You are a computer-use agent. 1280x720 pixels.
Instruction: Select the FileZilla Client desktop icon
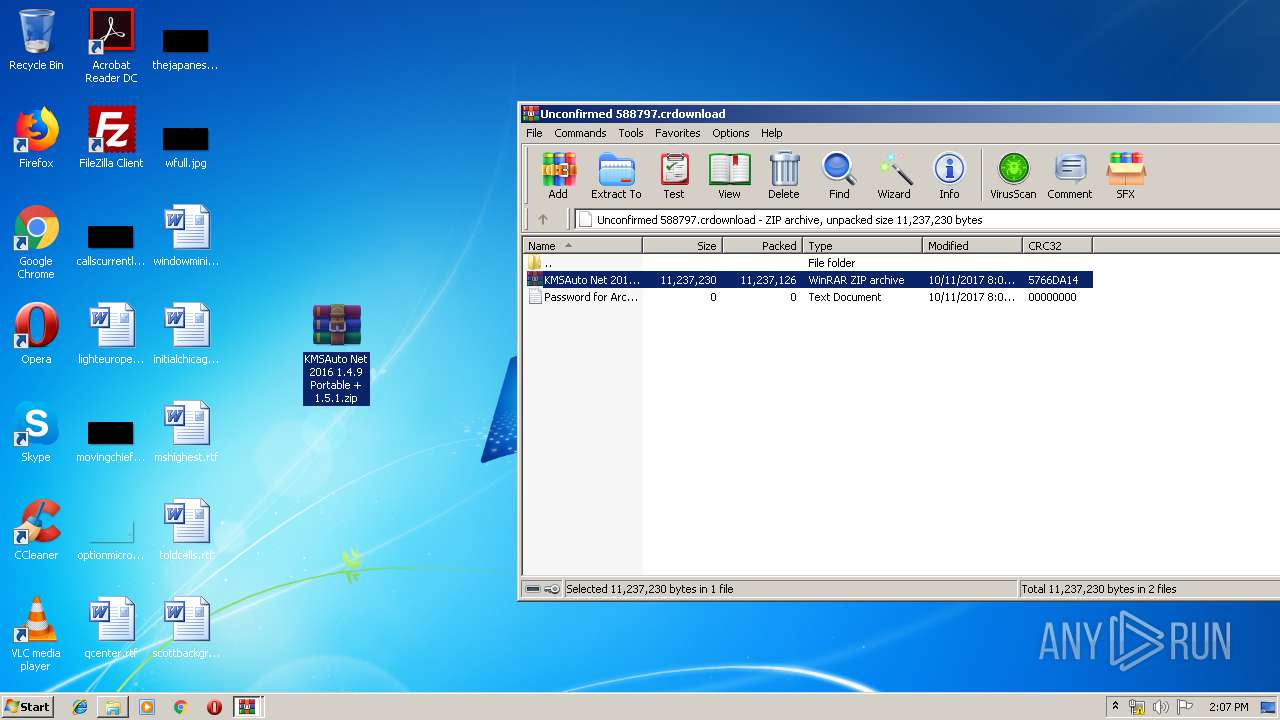tap(111, 138)
